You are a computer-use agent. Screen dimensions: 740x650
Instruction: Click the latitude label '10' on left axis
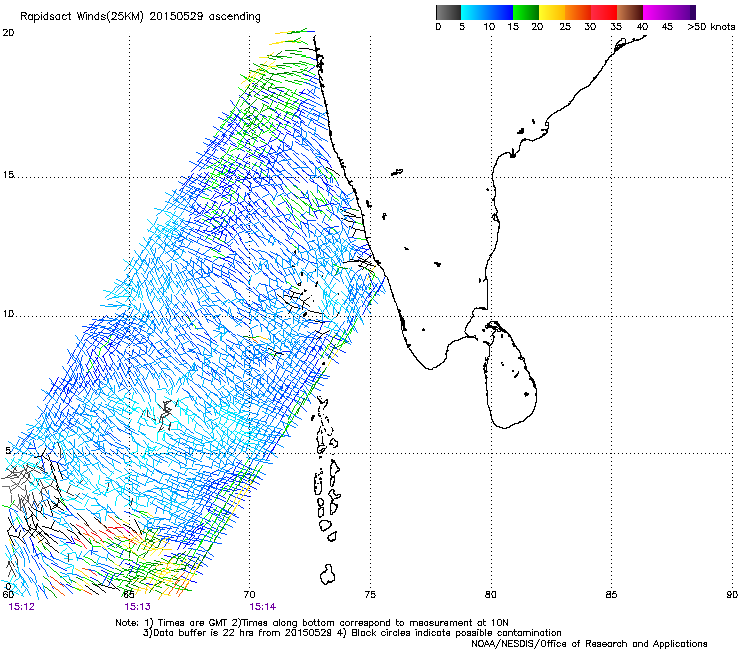pos(8,314)
